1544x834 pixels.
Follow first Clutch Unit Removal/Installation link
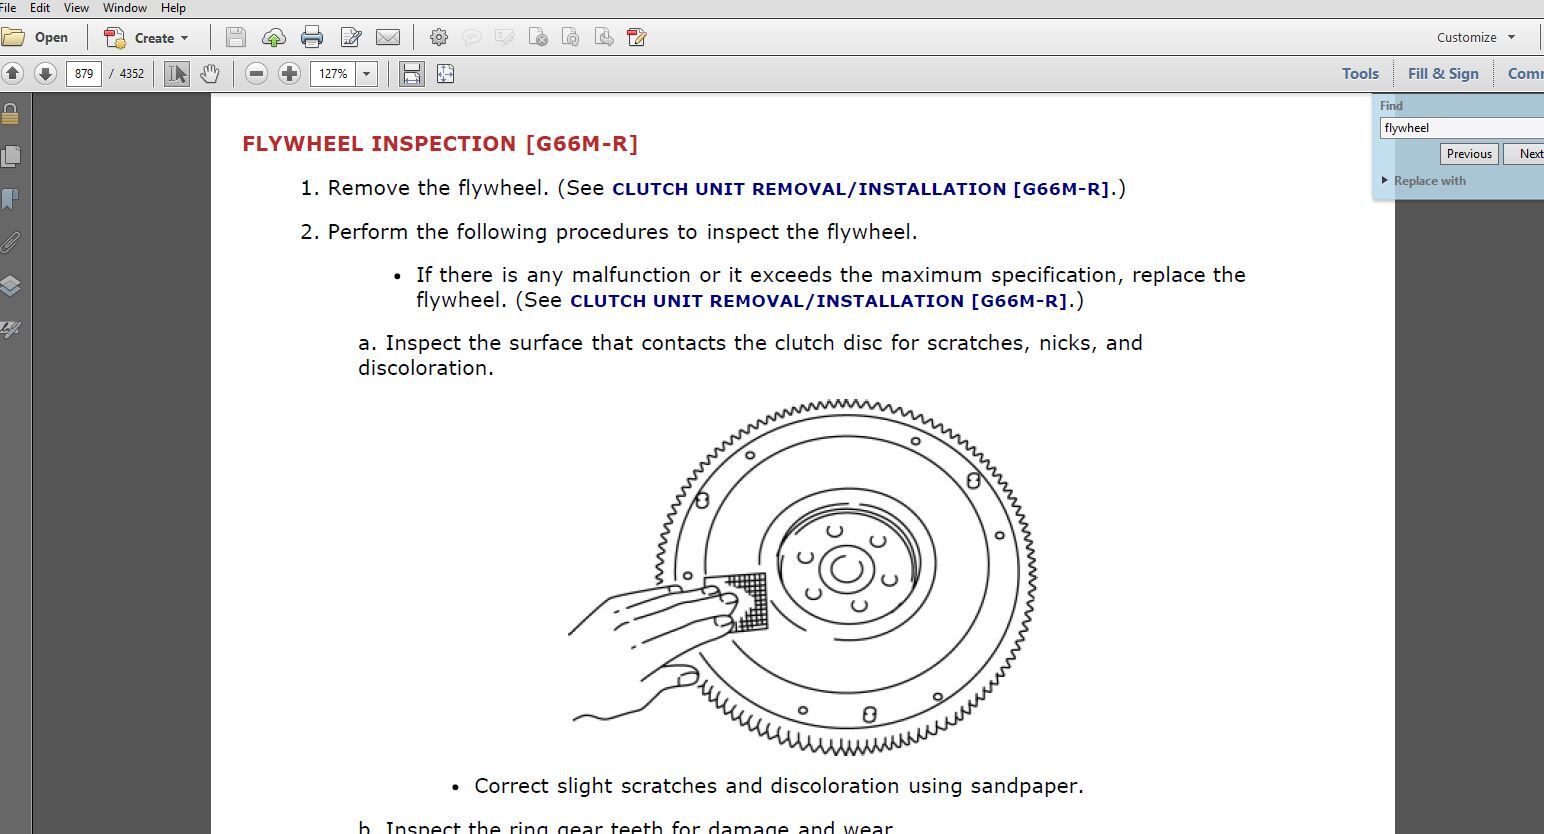[x=860, y=189]
